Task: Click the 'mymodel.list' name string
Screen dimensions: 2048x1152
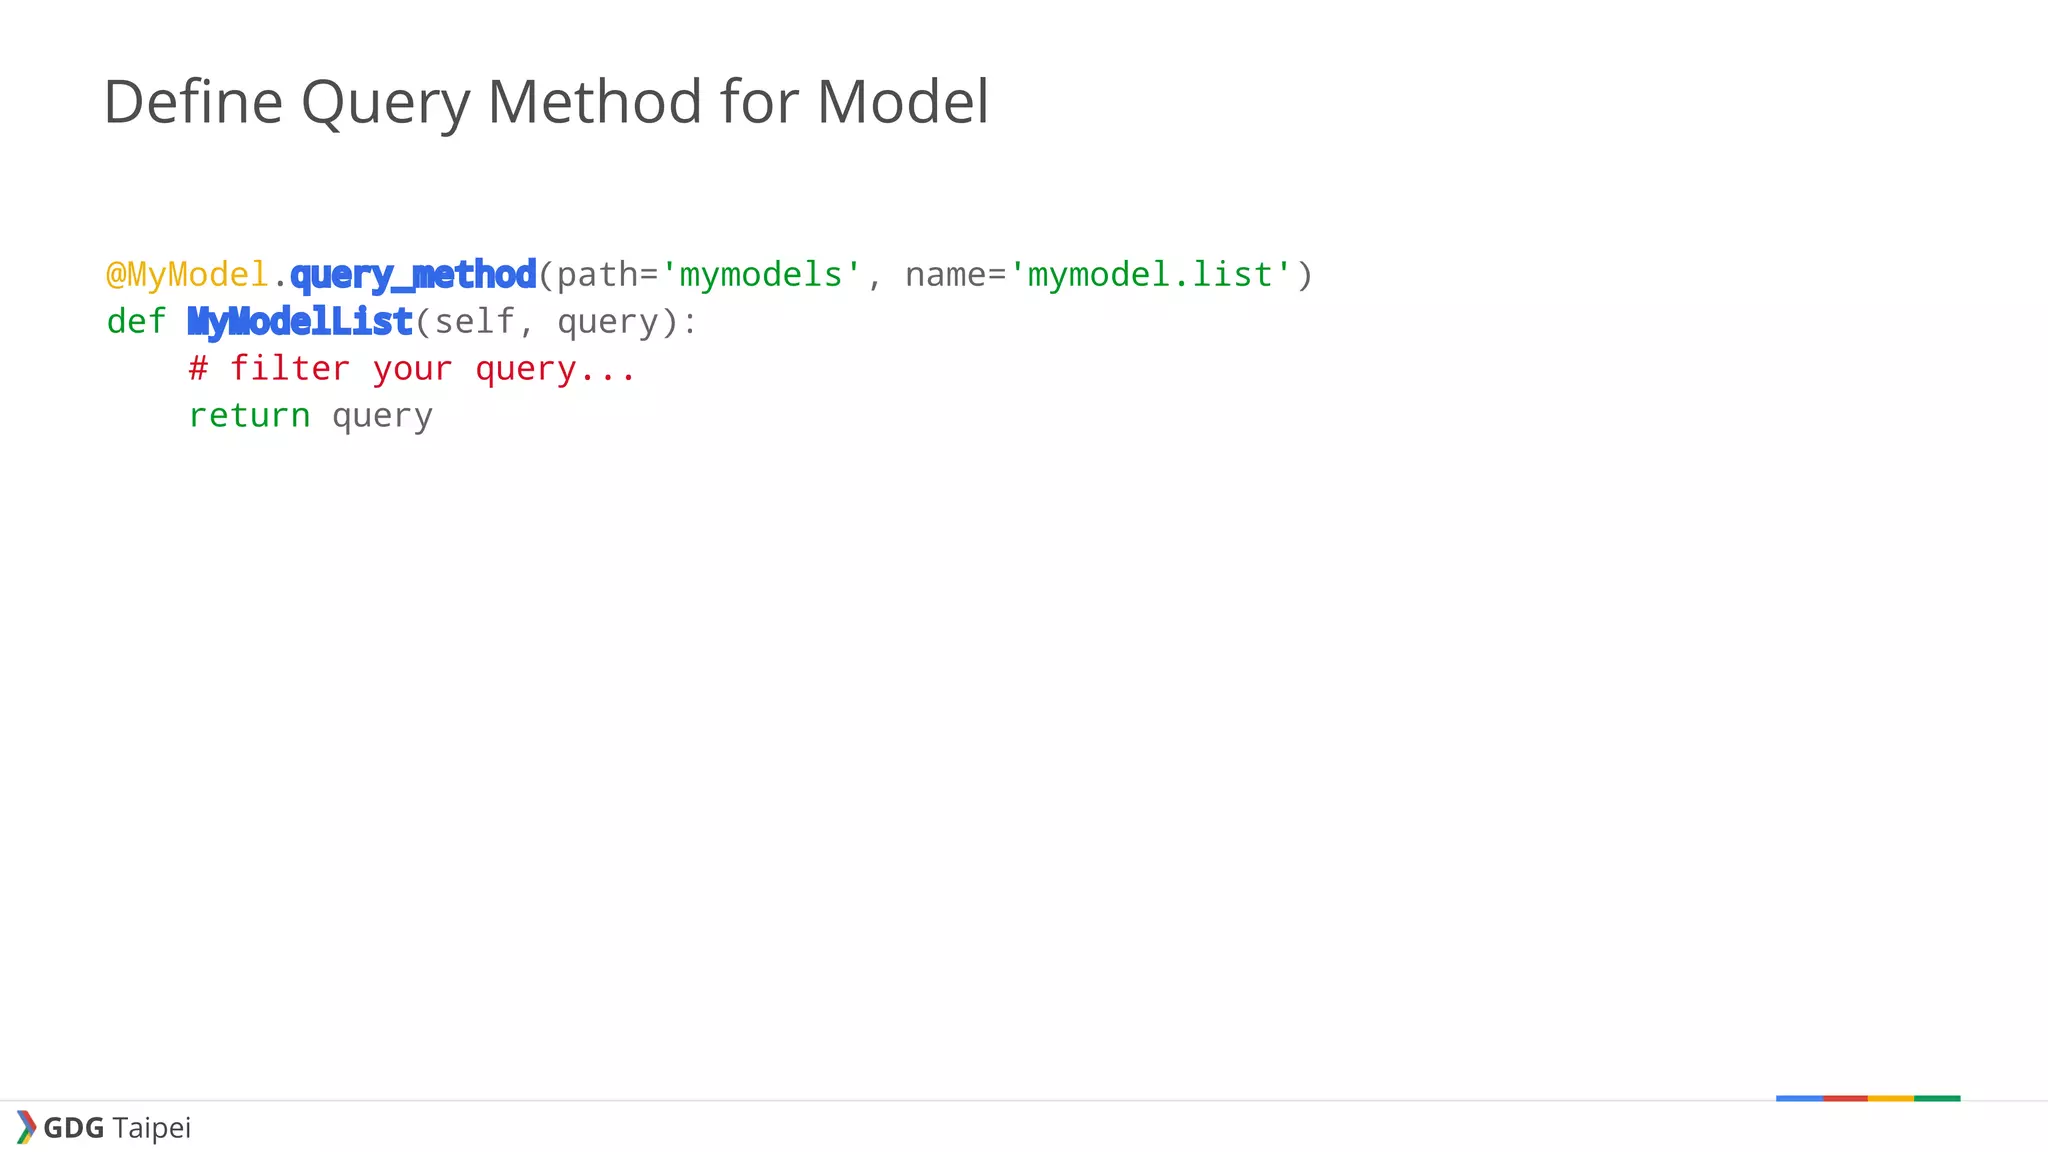Action: 1151,274
